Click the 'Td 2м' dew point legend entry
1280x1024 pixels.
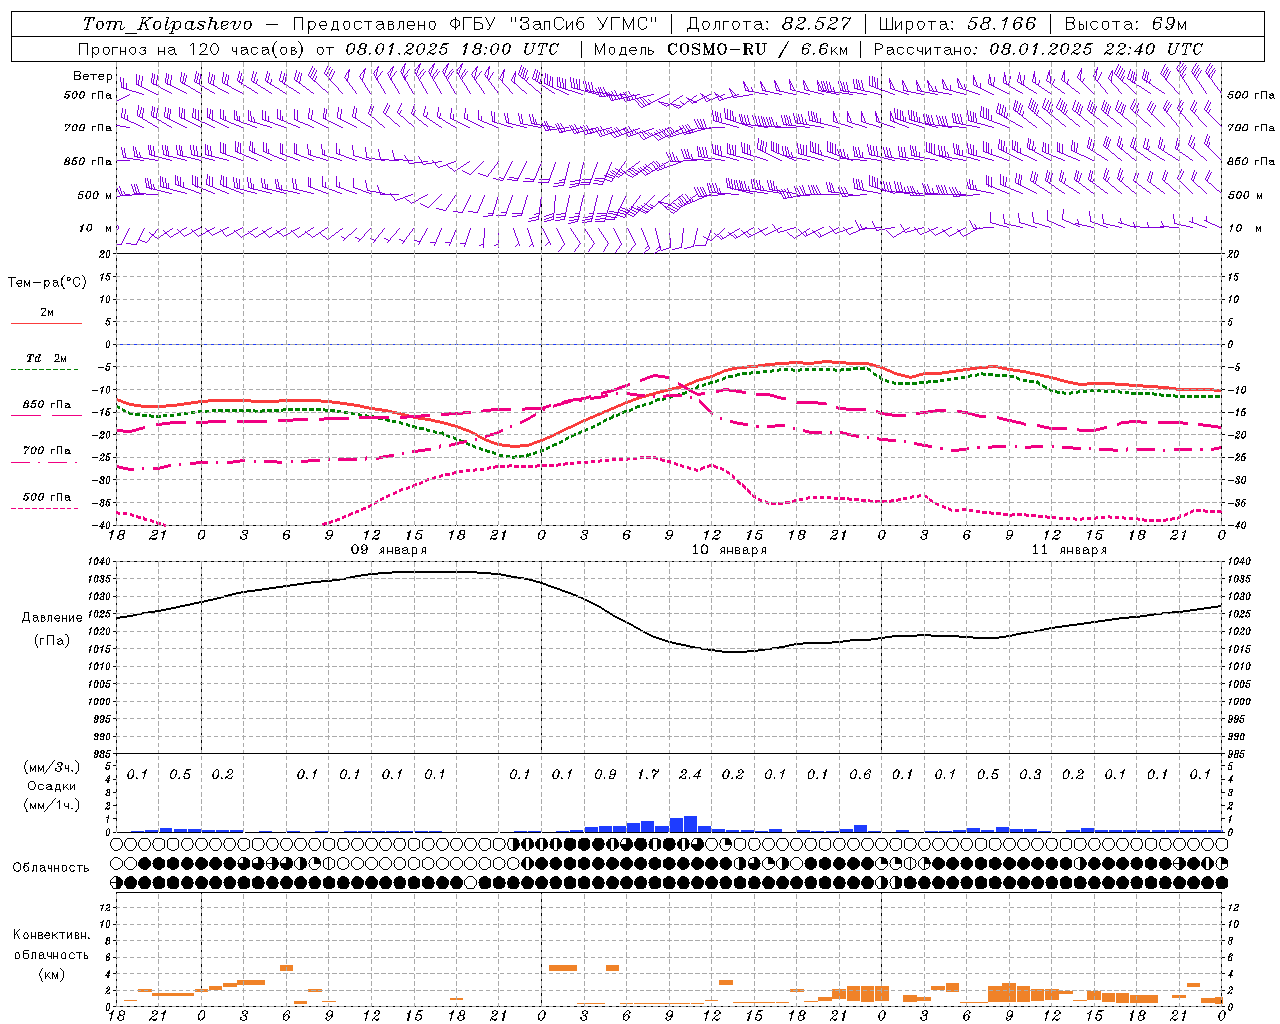(x=46, y=358)
